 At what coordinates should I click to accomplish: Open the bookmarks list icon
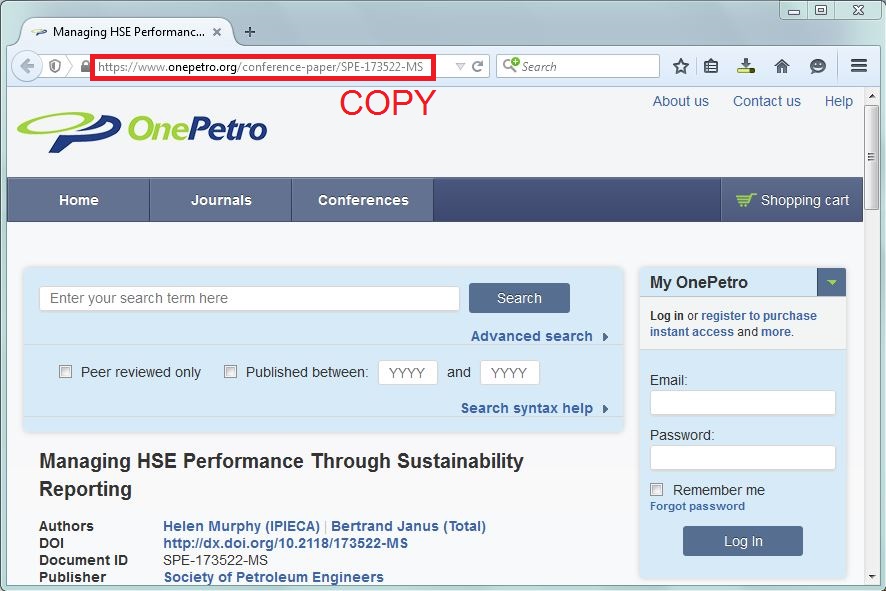point(711,66)
